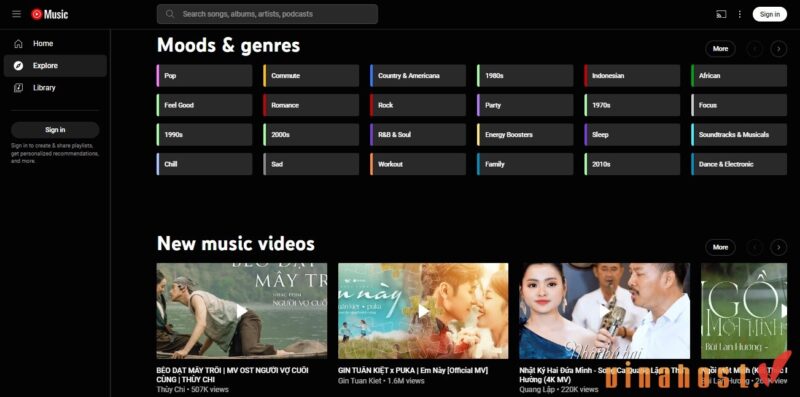Image resolution: width=800 pixels, height=397 pixels.
Task: Click the Home house icon
Action: [18, 44]
